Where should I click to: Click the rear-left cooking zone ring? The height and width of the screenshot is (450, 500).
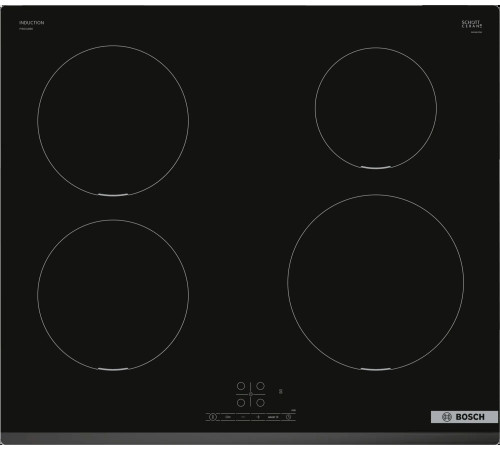[x=113, y=120]
